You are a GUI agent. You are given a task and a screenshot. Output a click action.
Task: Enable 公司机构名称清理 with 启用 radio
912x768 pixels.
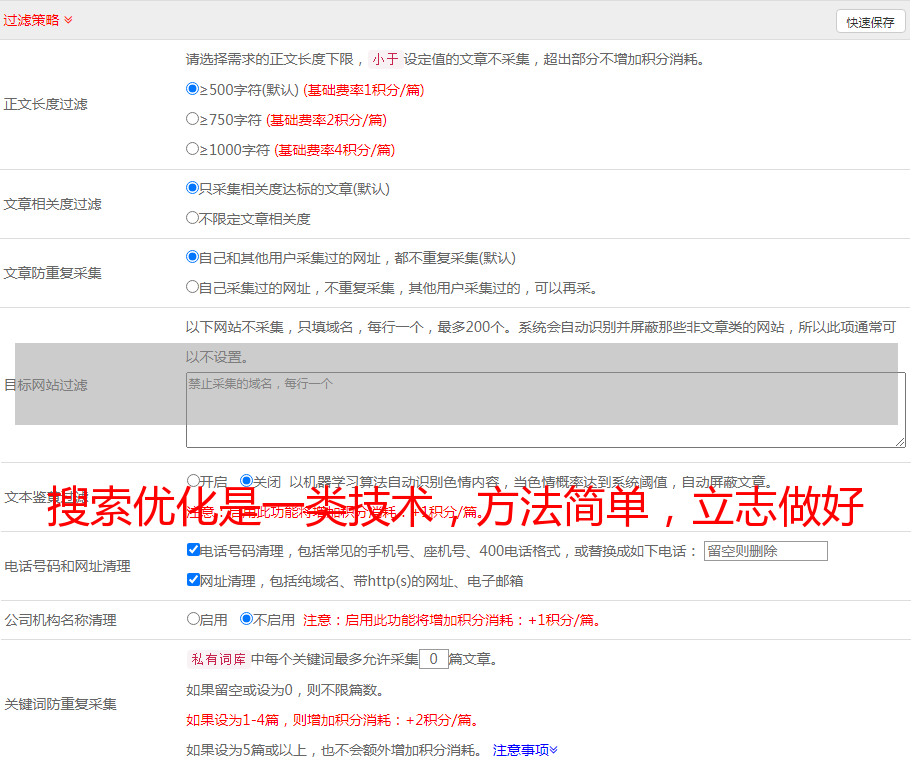pyautogui.click(x=193, y=619)
